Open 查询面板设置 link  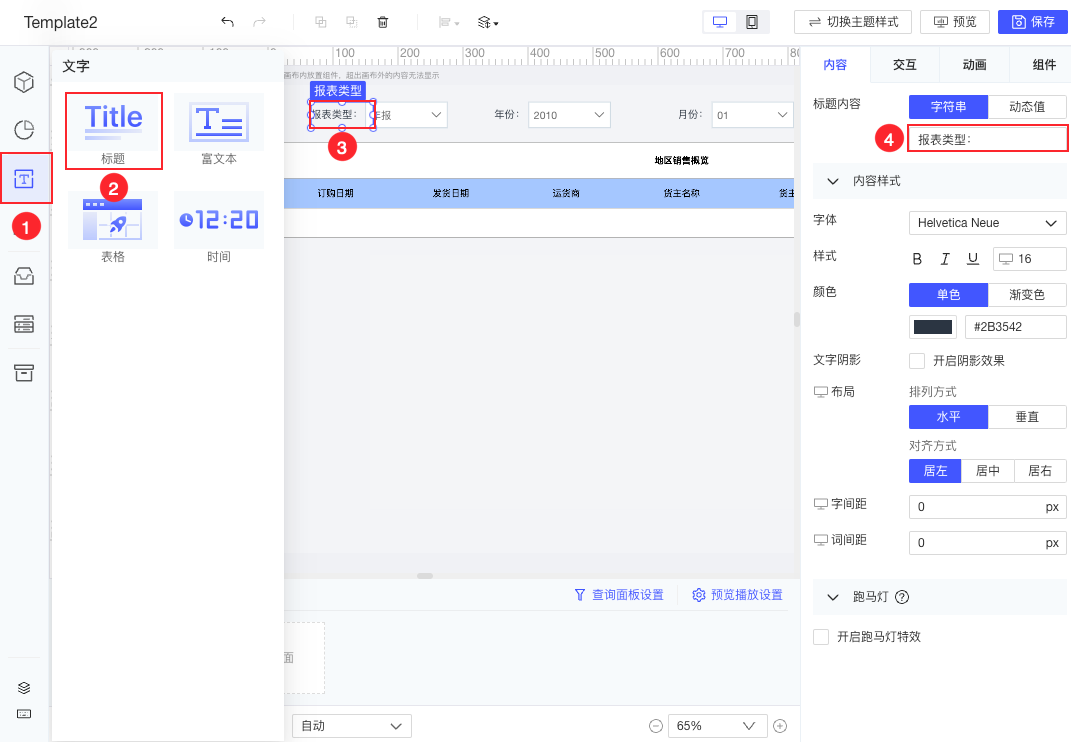point(619,595)
